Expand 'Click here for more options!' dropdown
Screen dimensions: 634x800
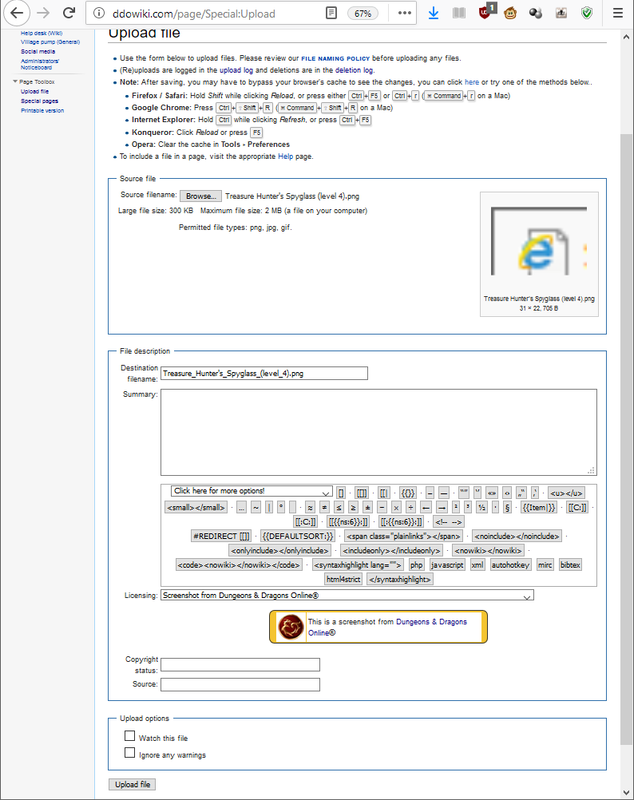(x=251, y=491)
